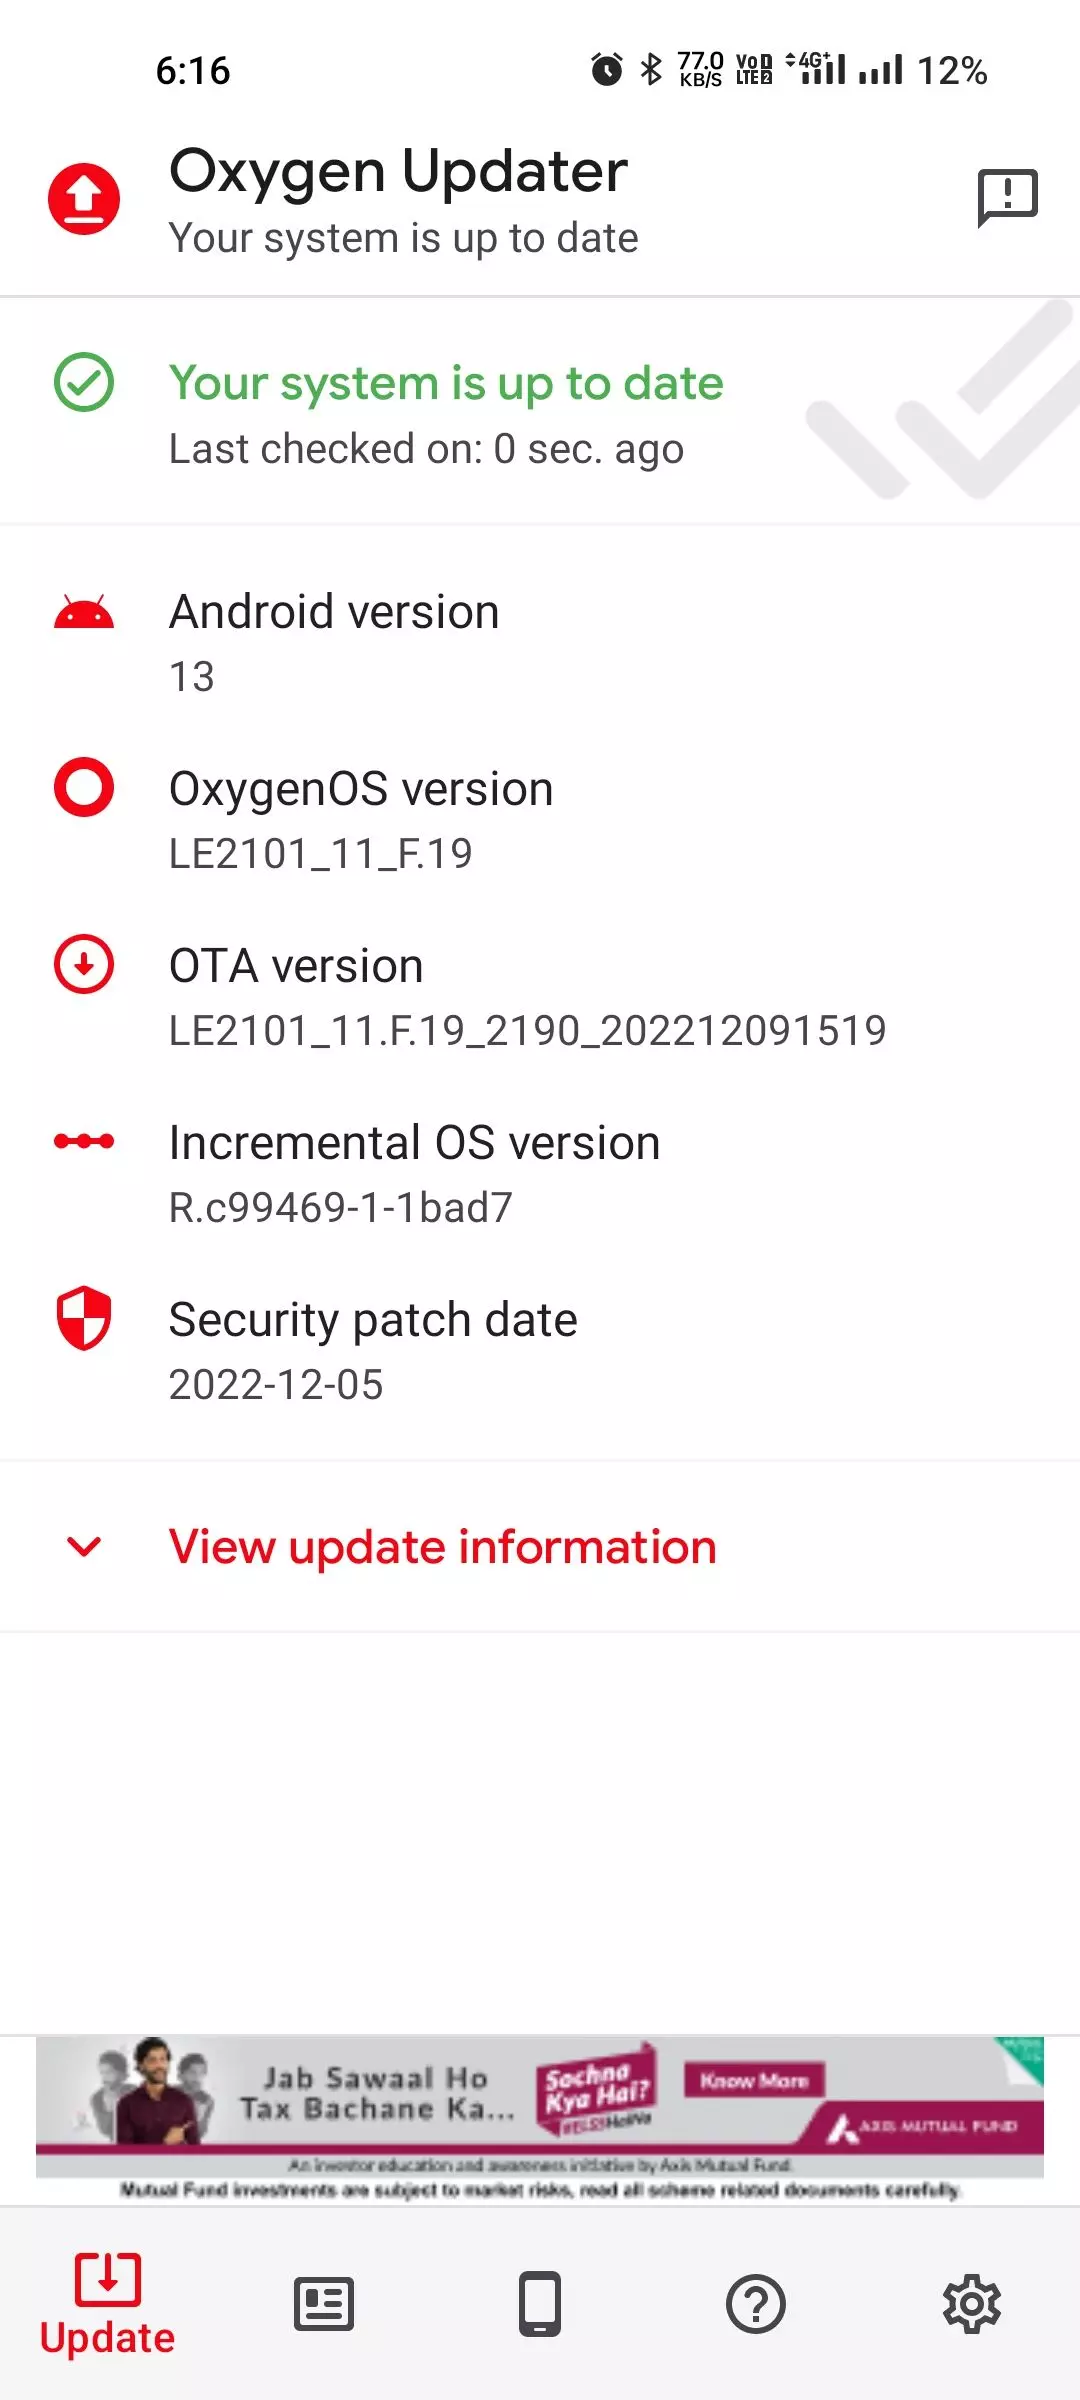Open the News tab icon in bottom bar
1080x2400 pixels.
[x=324, y=2304]
